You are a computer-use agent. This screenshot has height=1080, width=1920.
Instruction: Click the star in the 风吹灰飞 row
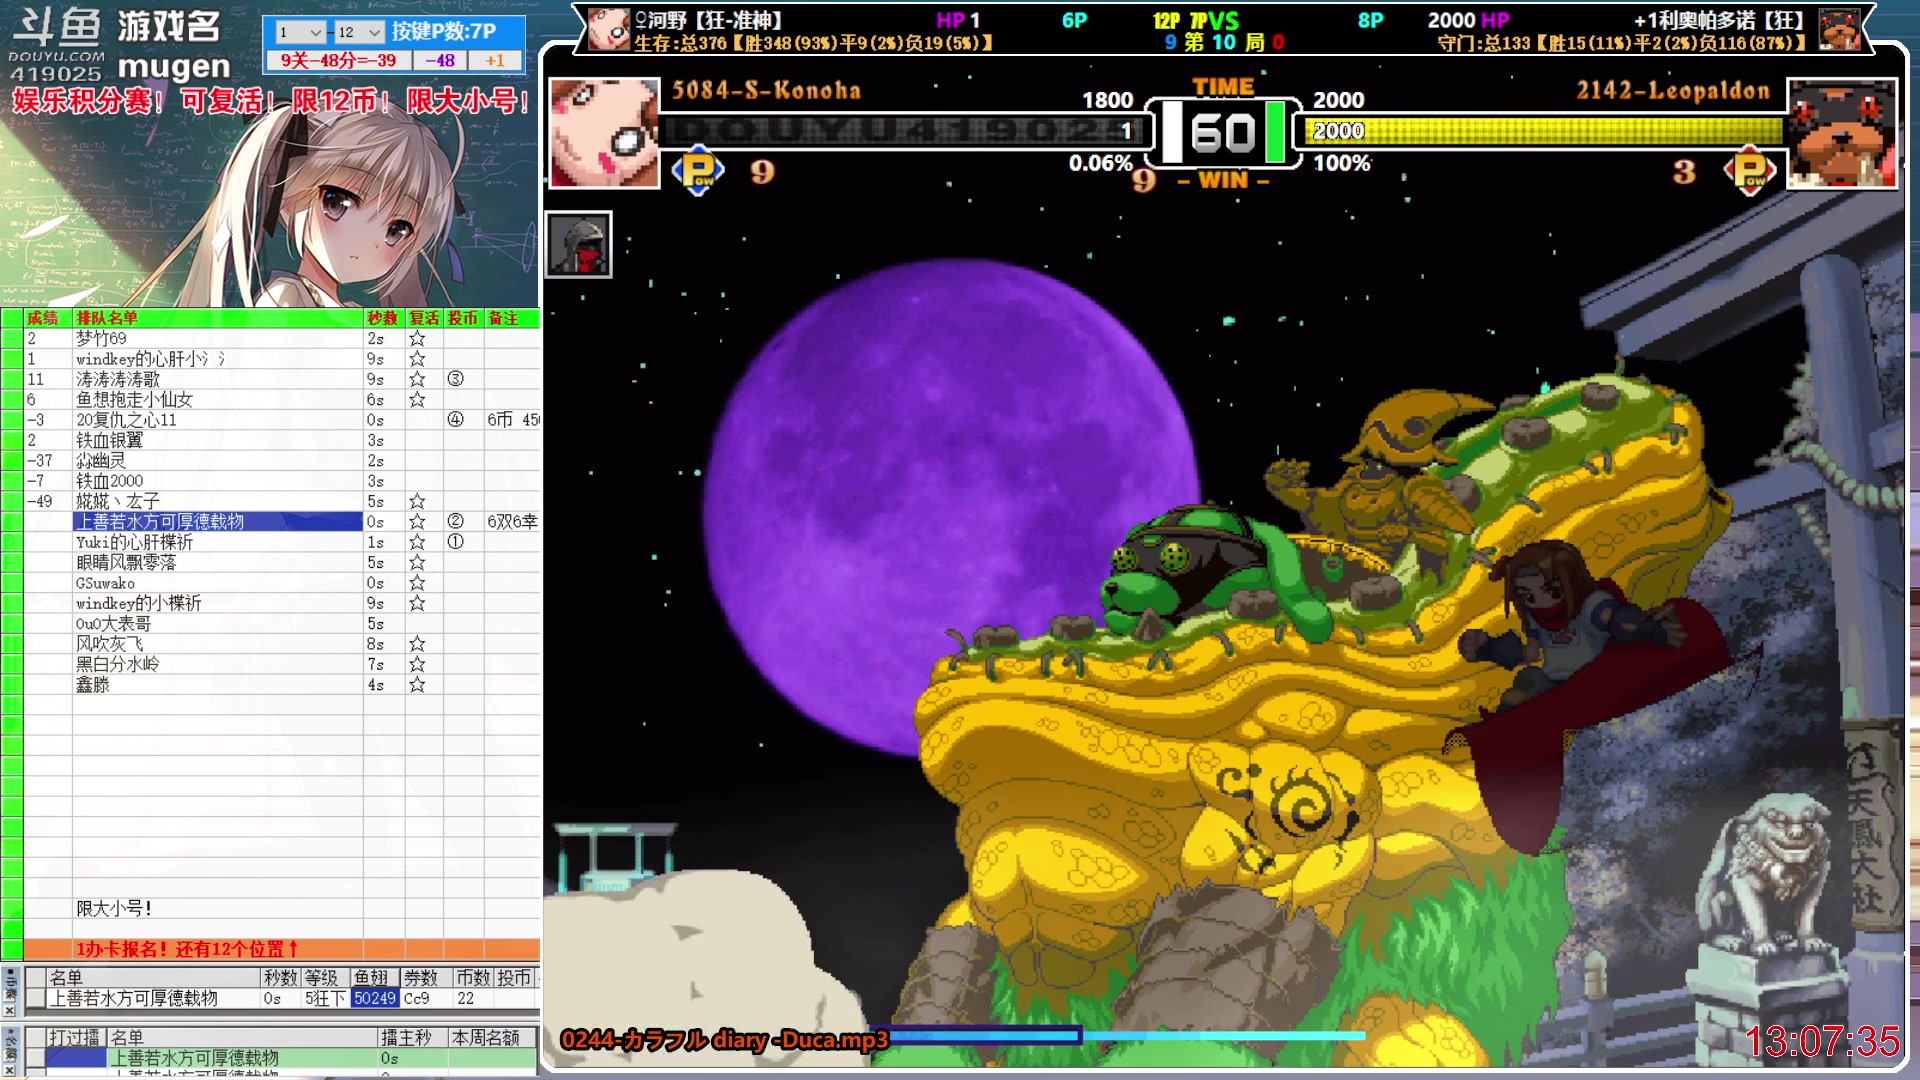[x=417, y=644]
